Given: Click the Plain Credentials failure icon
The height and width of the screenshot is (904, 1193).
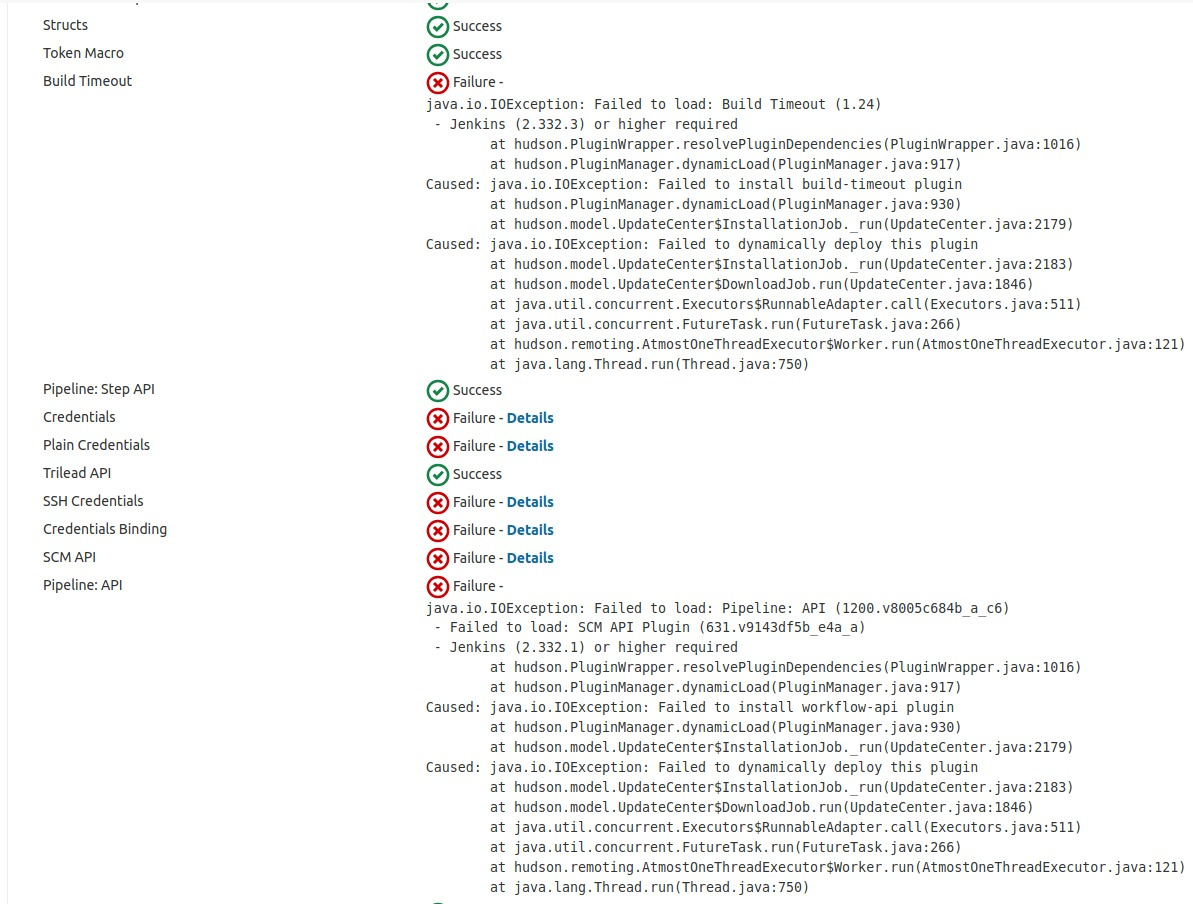Looking at the screenshot, I should [437, 446].
